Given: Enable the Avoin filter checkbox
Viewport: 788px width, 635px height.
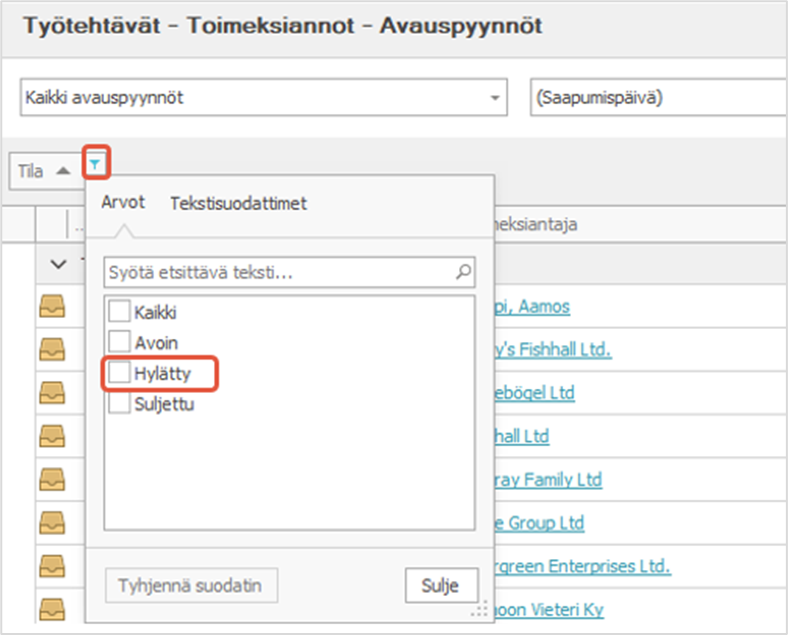Looking at the screenshot, I should click(120, 343).
